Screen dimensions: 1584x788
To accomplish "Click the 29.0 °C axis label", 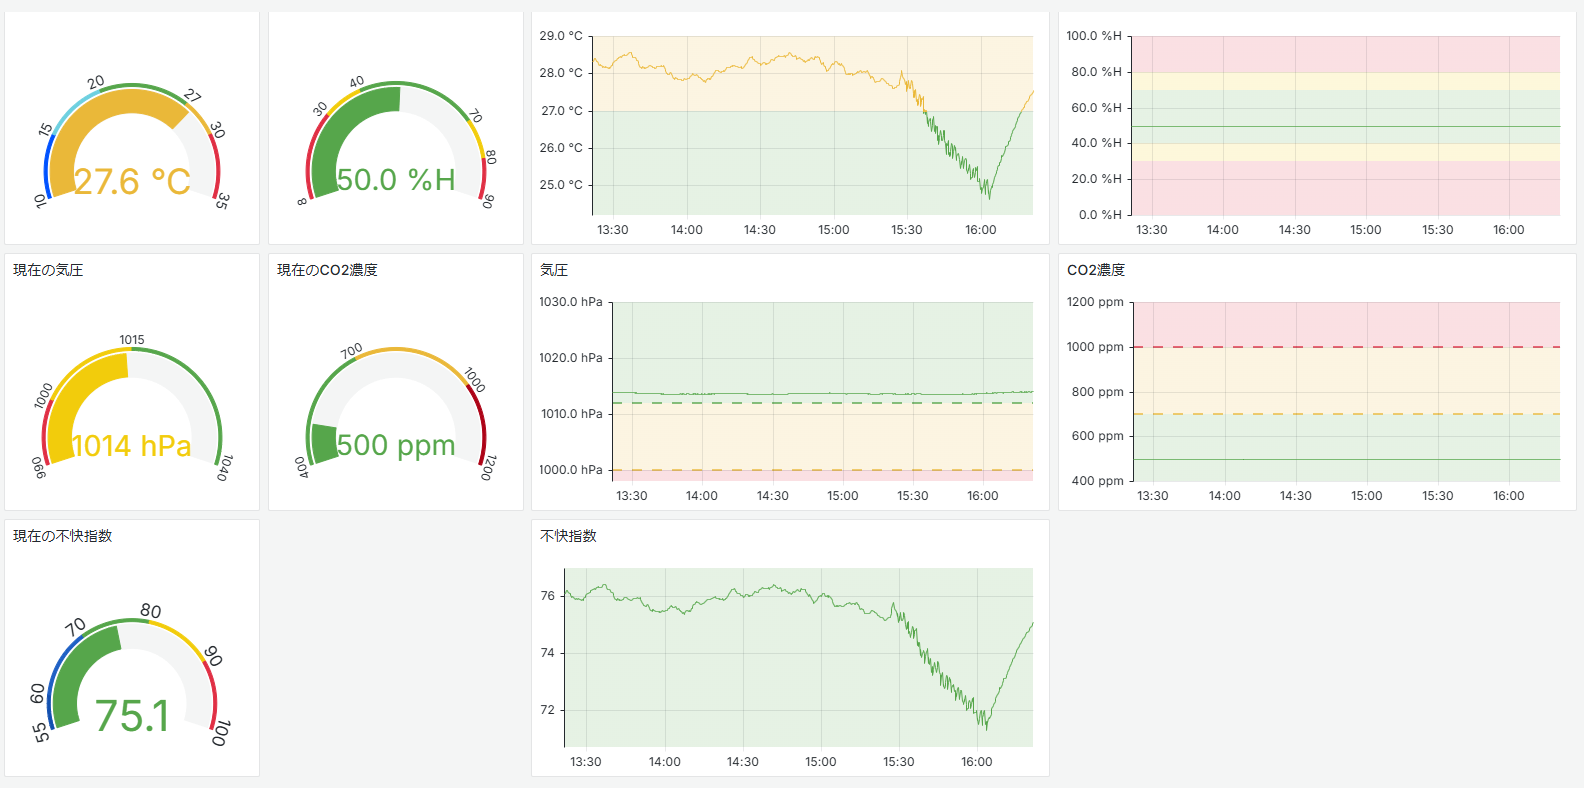I will 561,36.
